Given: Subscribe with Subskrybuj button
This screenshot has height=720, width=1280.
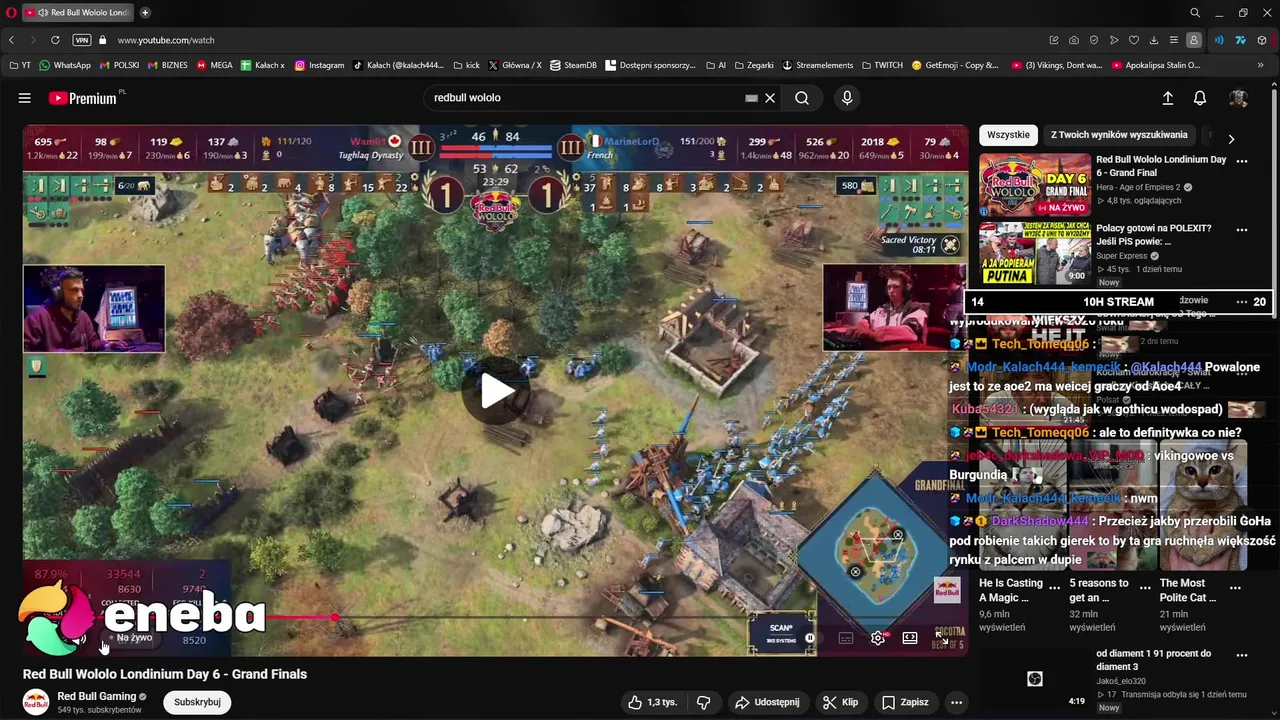Looking at the screenshot, I should click(x=197, y=702).
